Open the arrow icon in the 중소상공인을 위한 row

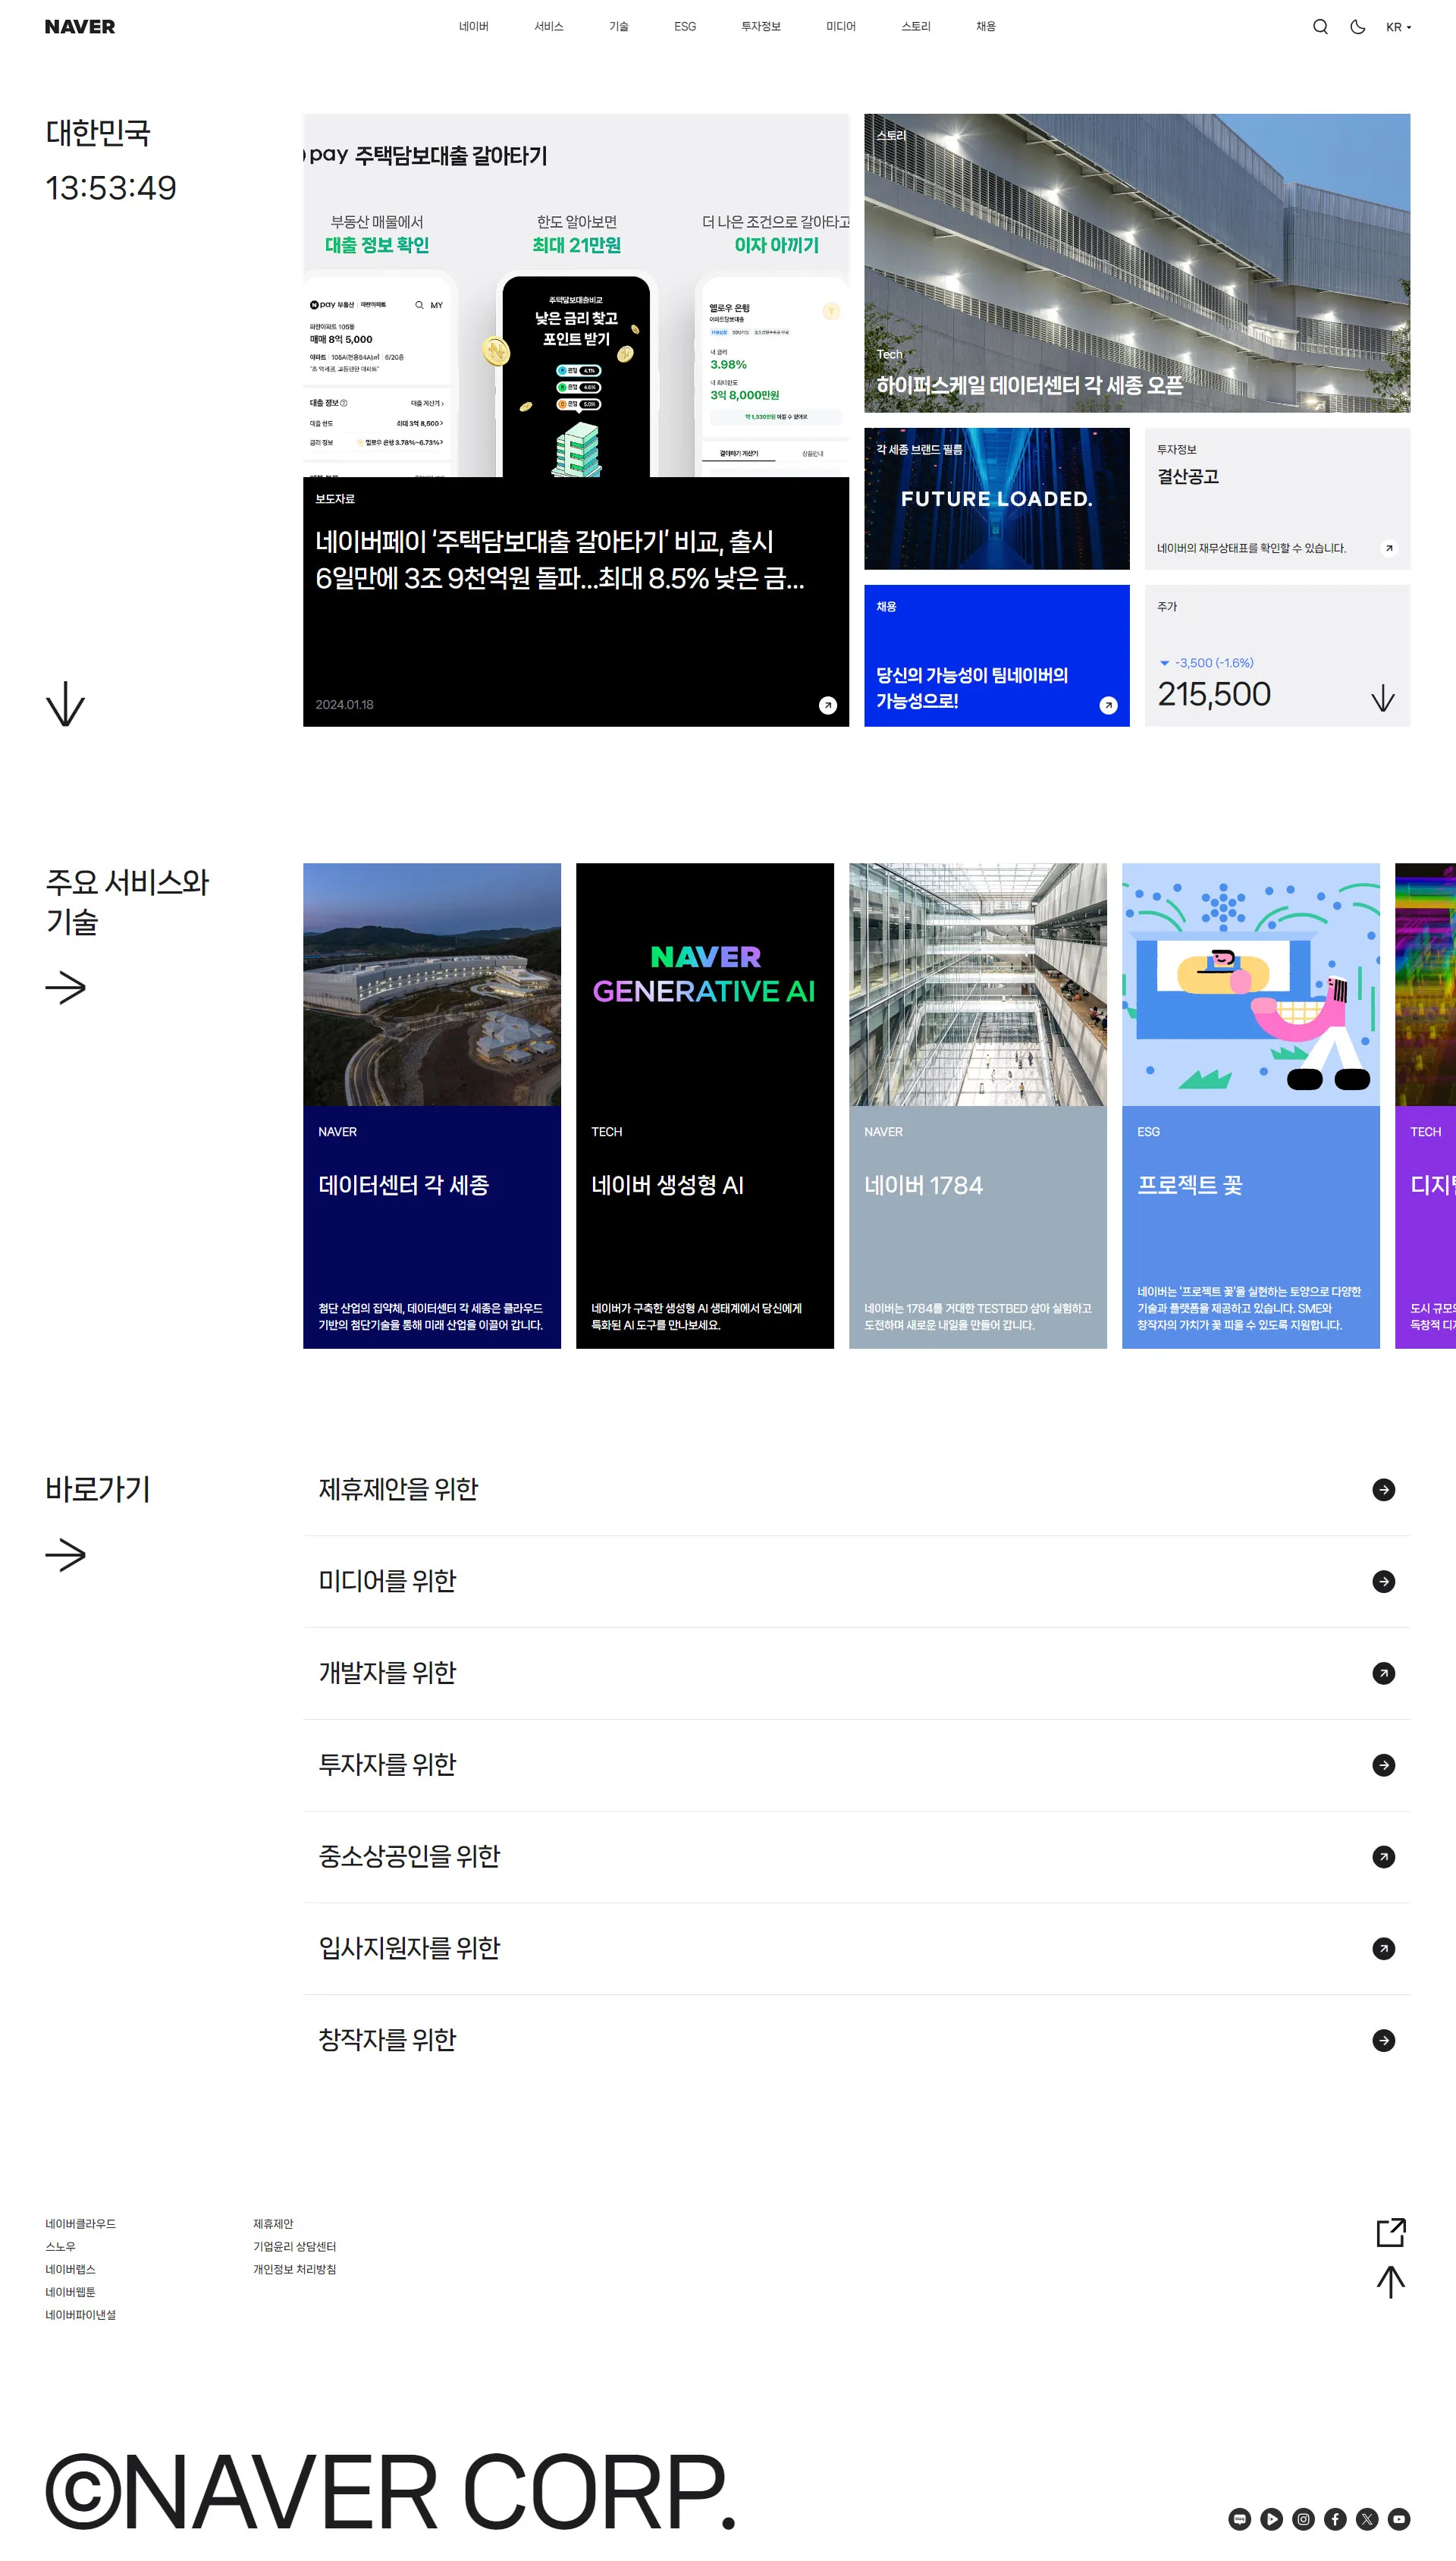point(1384,1857)
